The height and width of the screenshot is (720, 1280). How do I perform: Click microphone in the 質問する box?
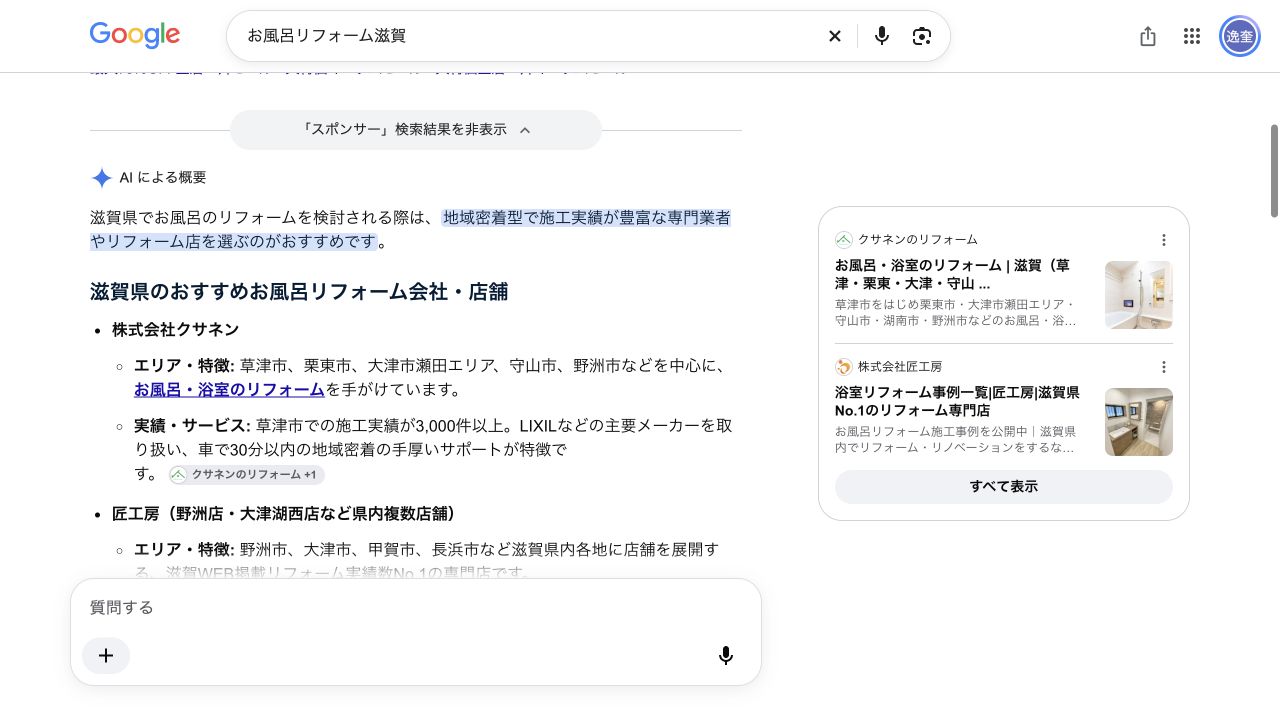[726, 656]
